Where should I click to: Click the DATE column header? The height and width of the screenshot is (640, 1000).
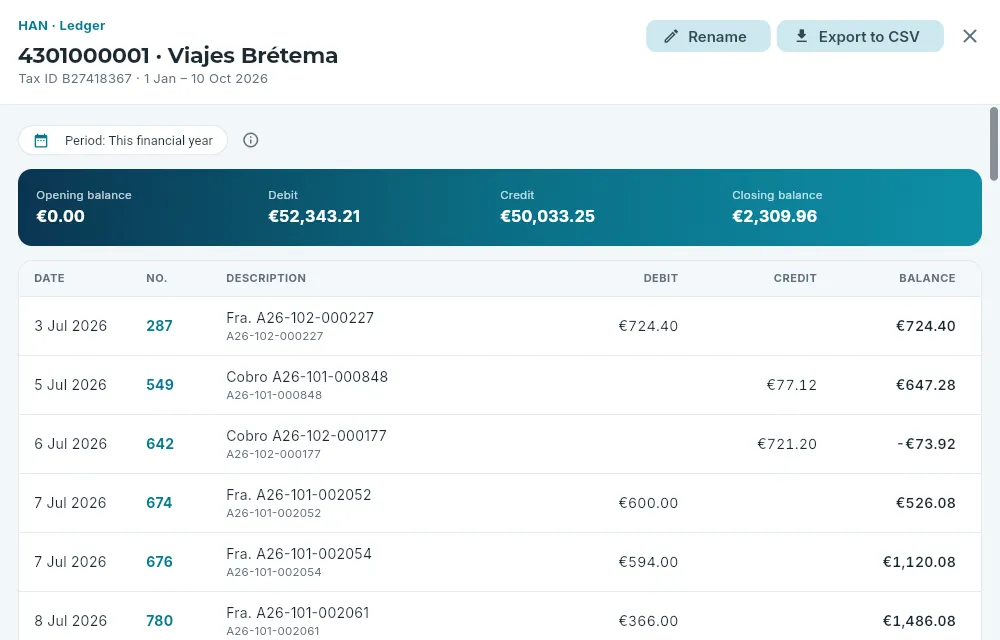(x=49, y=278)
